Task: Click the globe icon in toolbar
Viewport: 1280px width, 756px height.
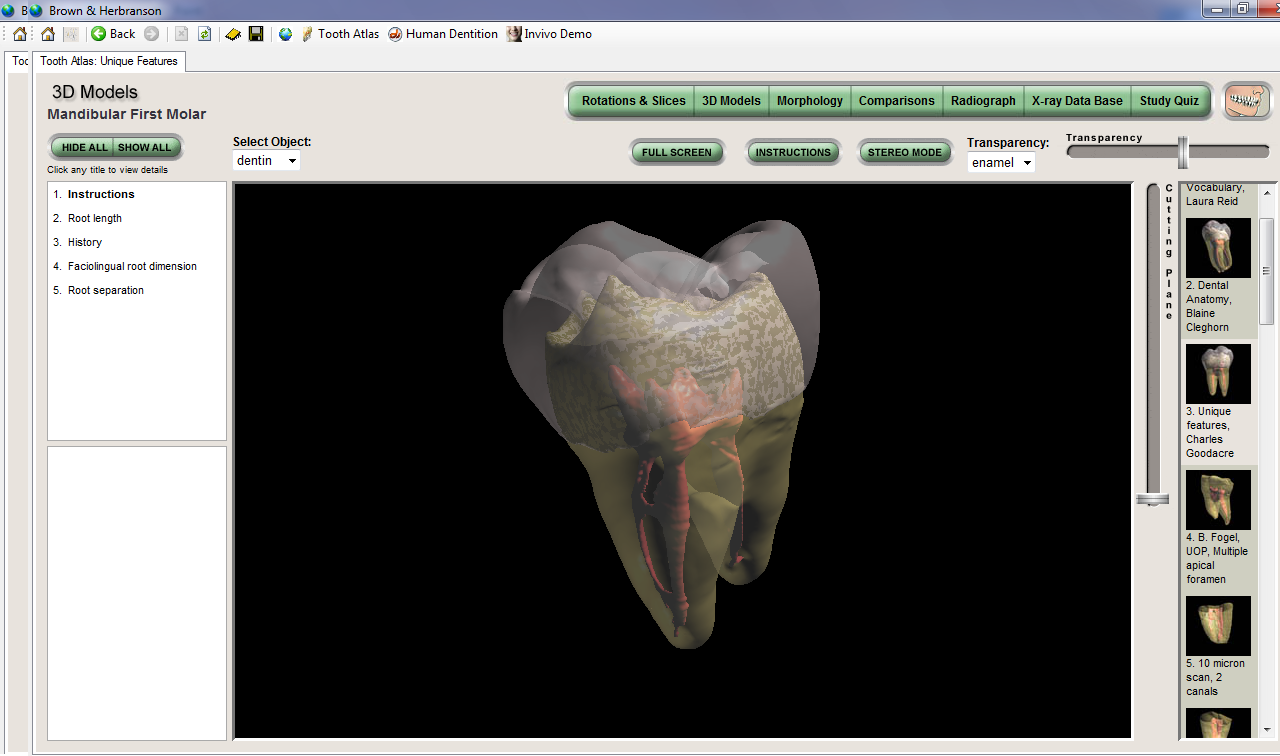Action: point(285,34)
